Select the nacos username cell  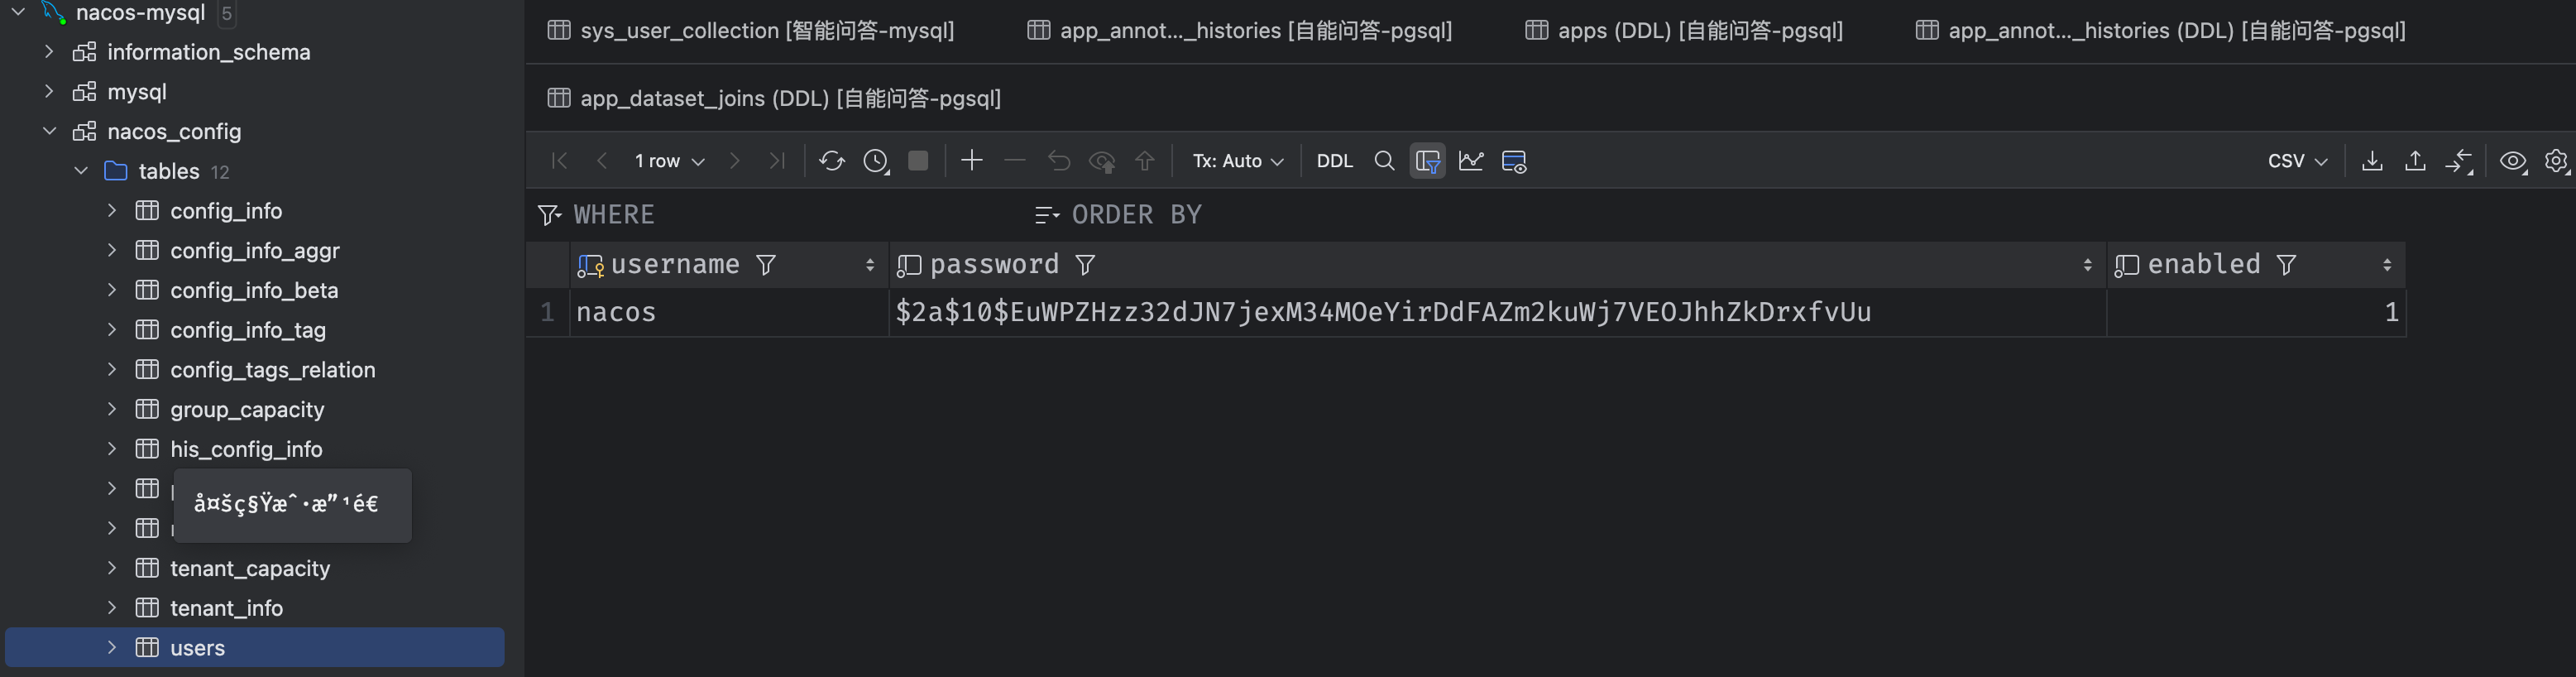tap(729, 312)
